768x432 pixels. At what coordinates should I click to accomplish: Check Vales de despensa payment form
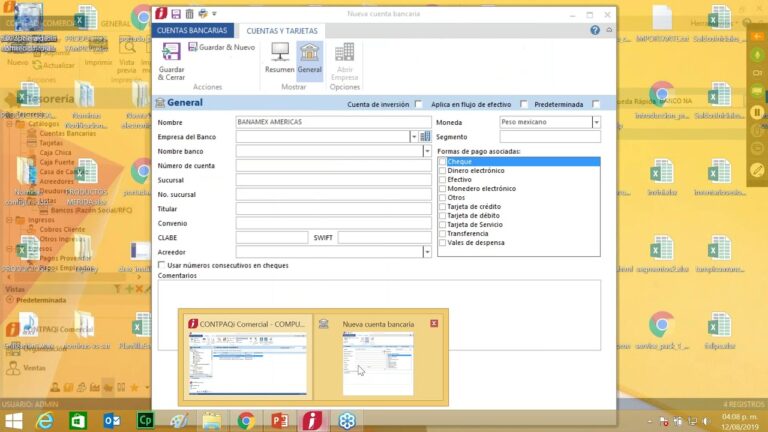click(x=442, y=242)
